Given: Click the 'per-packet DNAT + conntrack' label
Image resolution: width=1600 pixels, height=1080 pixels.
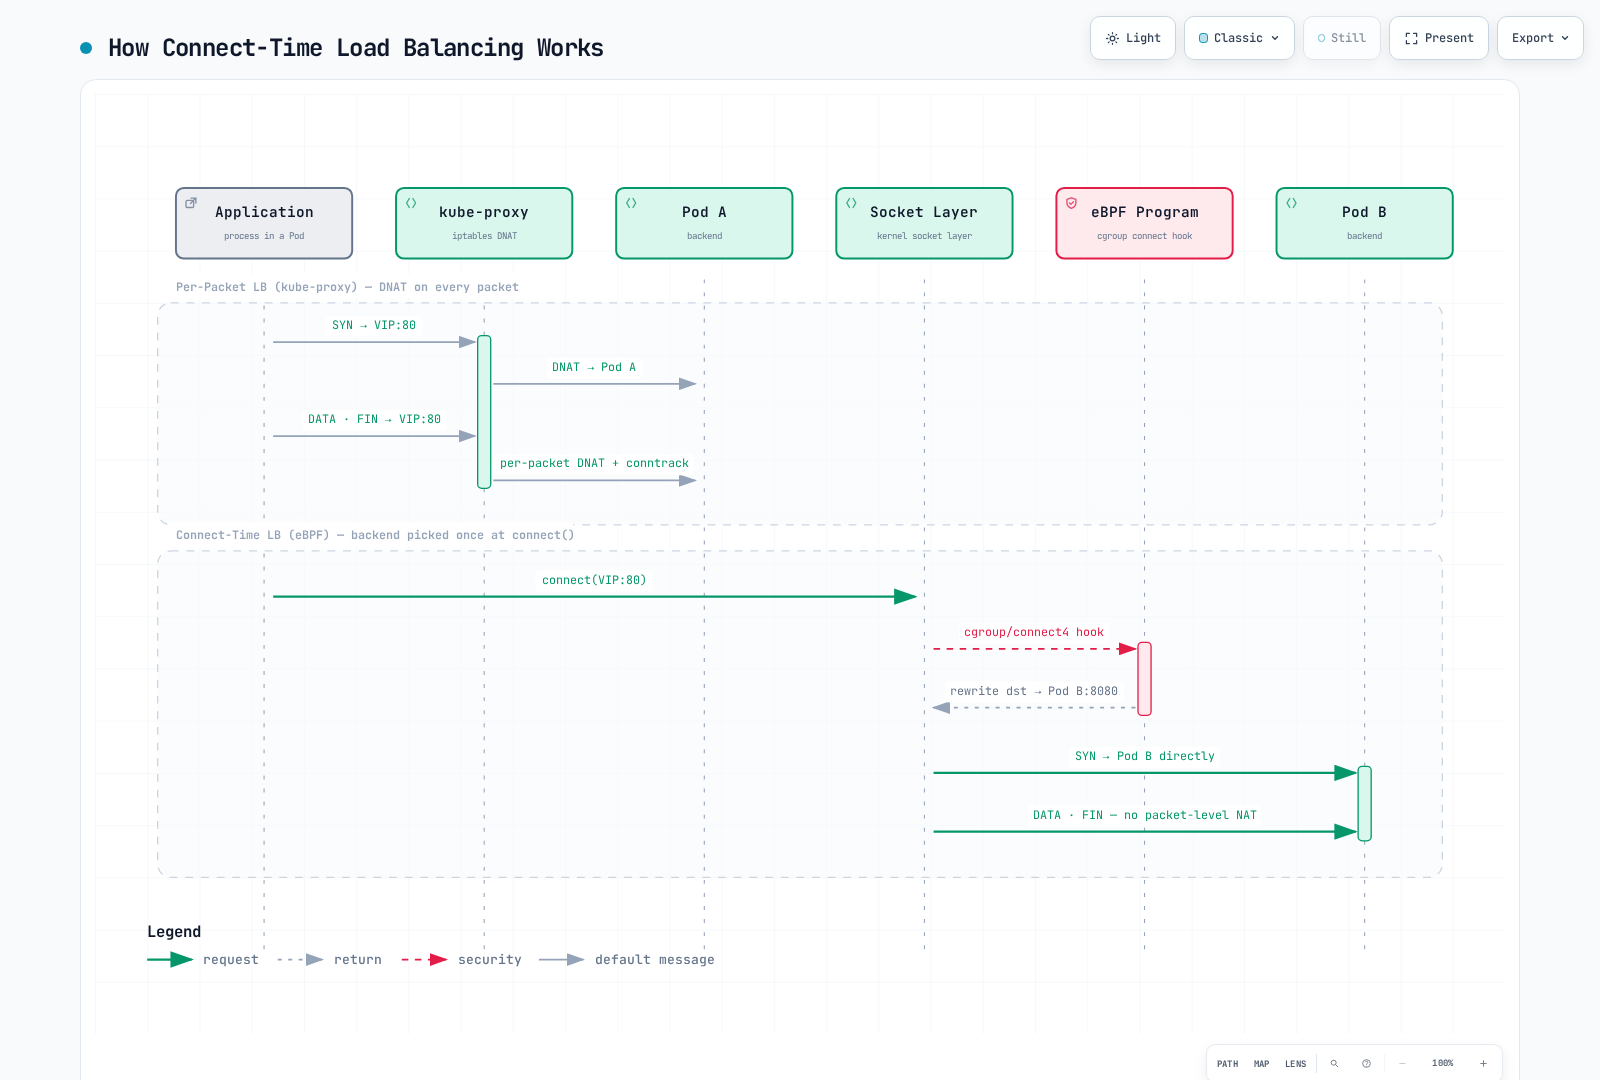Looking at the screenshot, I should [594, 463].
